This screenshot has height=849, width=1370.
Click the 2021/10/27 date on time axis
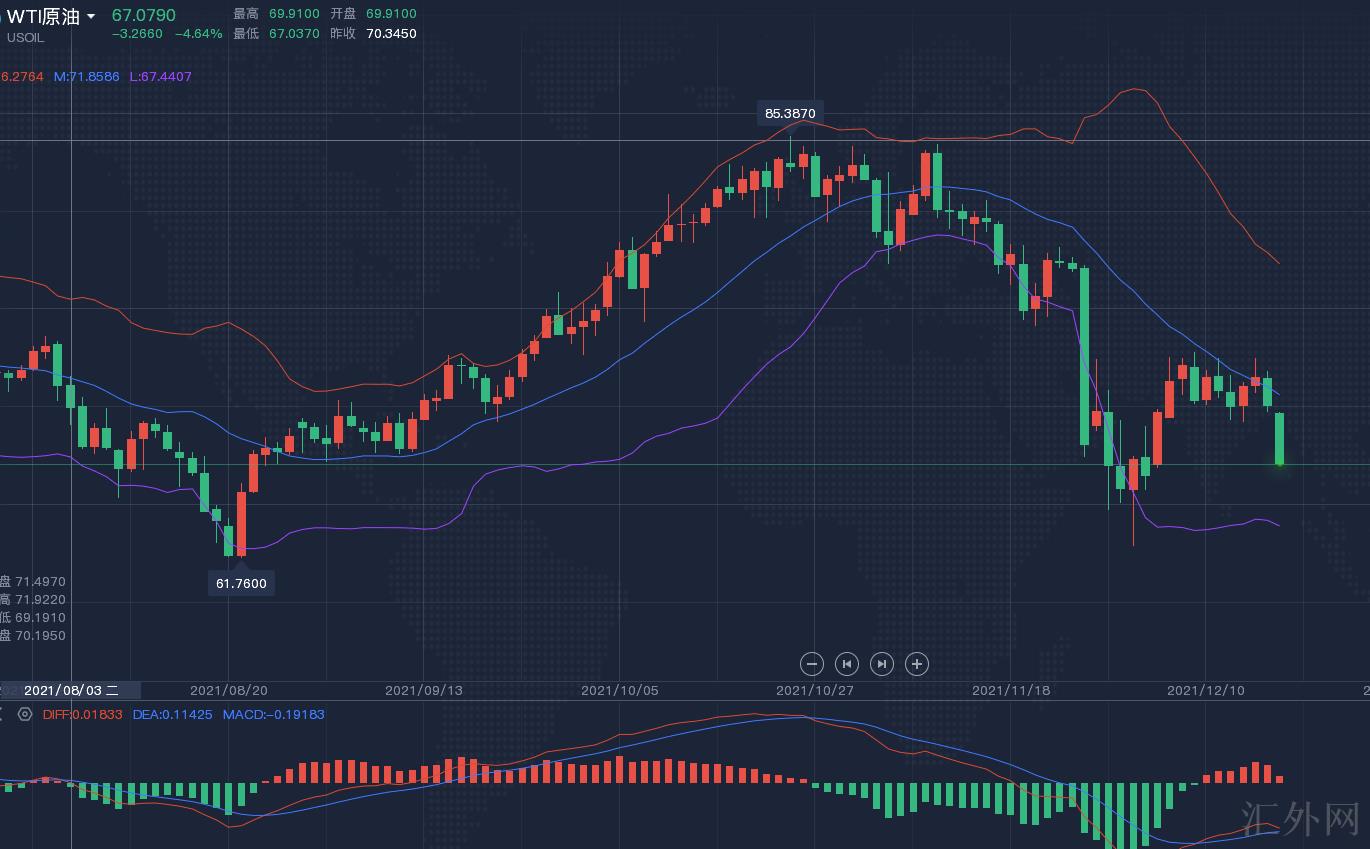pyautogui.click(x=814, y=690)
